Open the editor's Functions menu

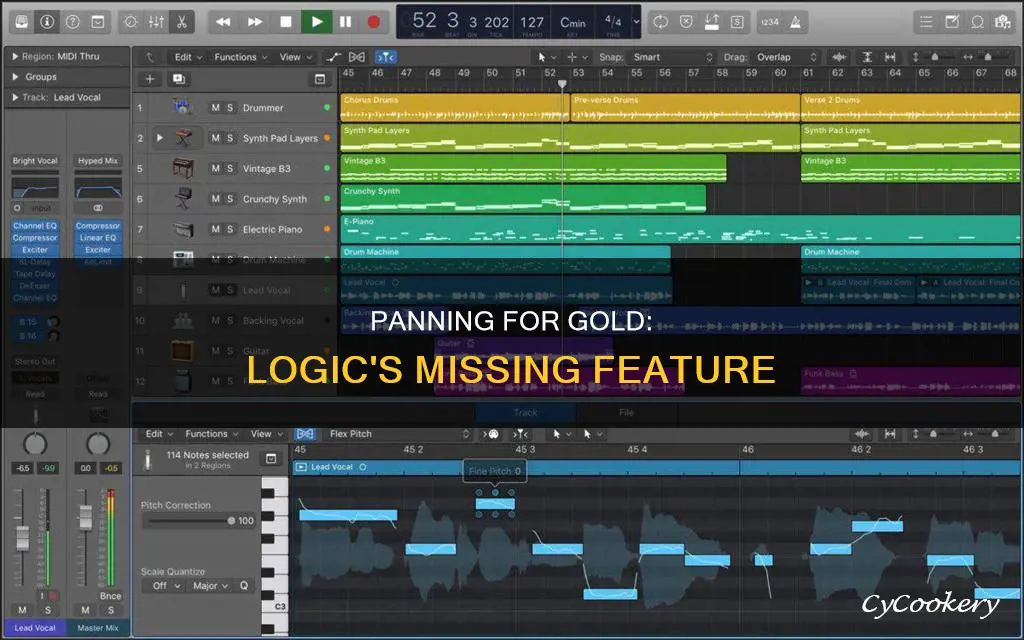click(212, 434)
